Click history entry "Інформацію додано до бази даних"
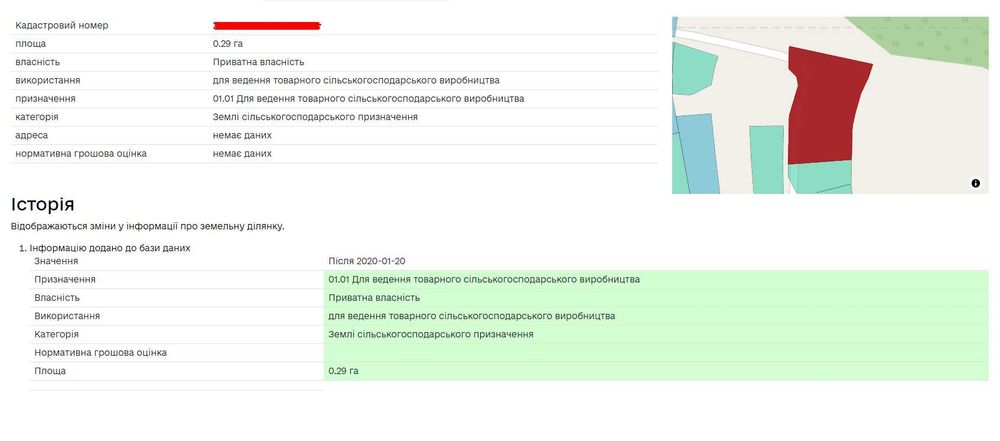Image resolution: width=1000 pixels, height=441 pixels. (x=110, y=248)
